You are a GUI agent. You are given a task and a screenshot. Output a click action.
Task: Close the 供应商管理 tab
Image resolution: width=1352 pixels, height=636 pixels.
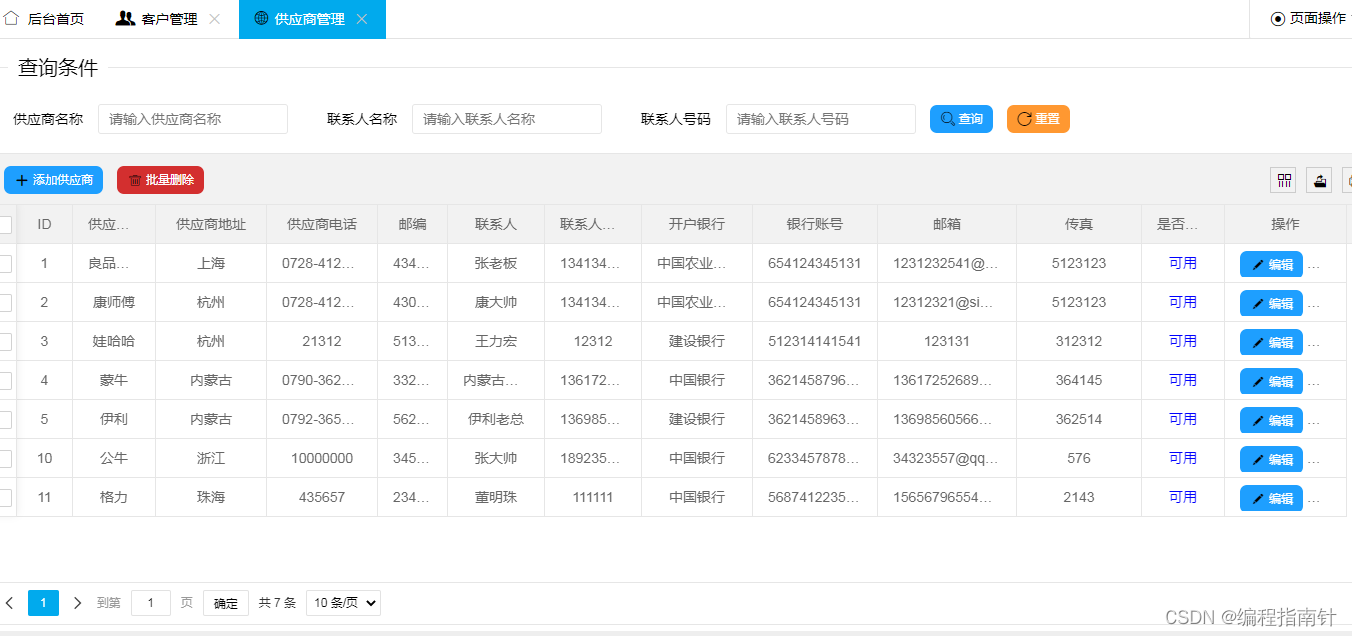(x=362, y=19)
